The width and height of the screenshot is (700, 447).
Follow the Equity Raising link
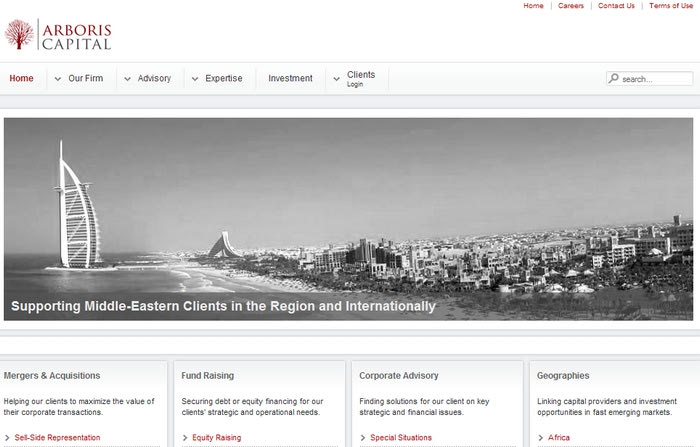click(217, 438)
